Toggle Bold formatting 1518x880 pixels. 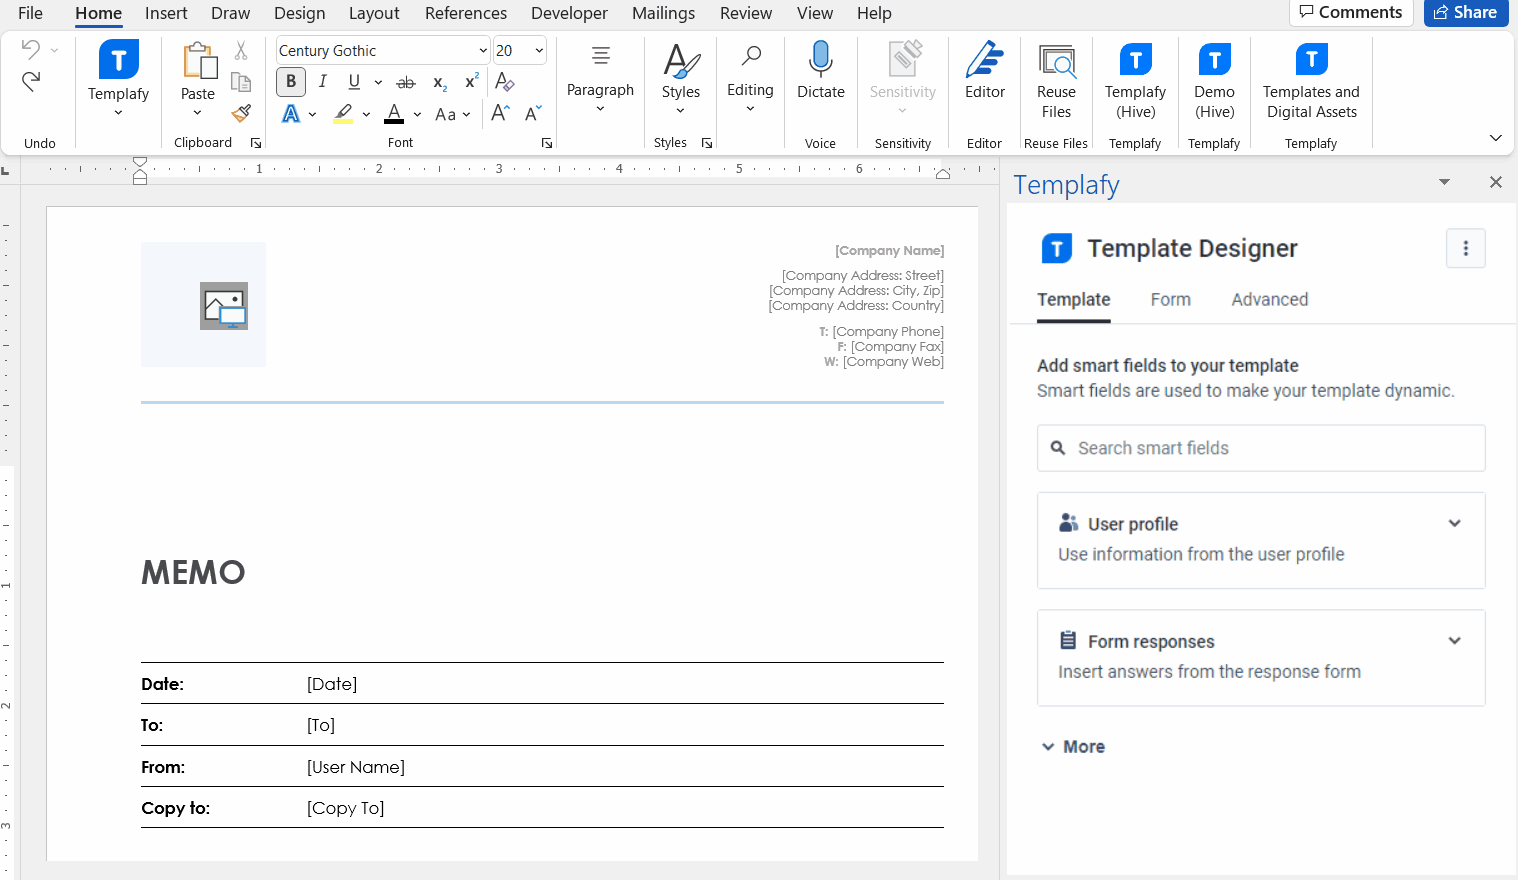(x=291, y=82)
